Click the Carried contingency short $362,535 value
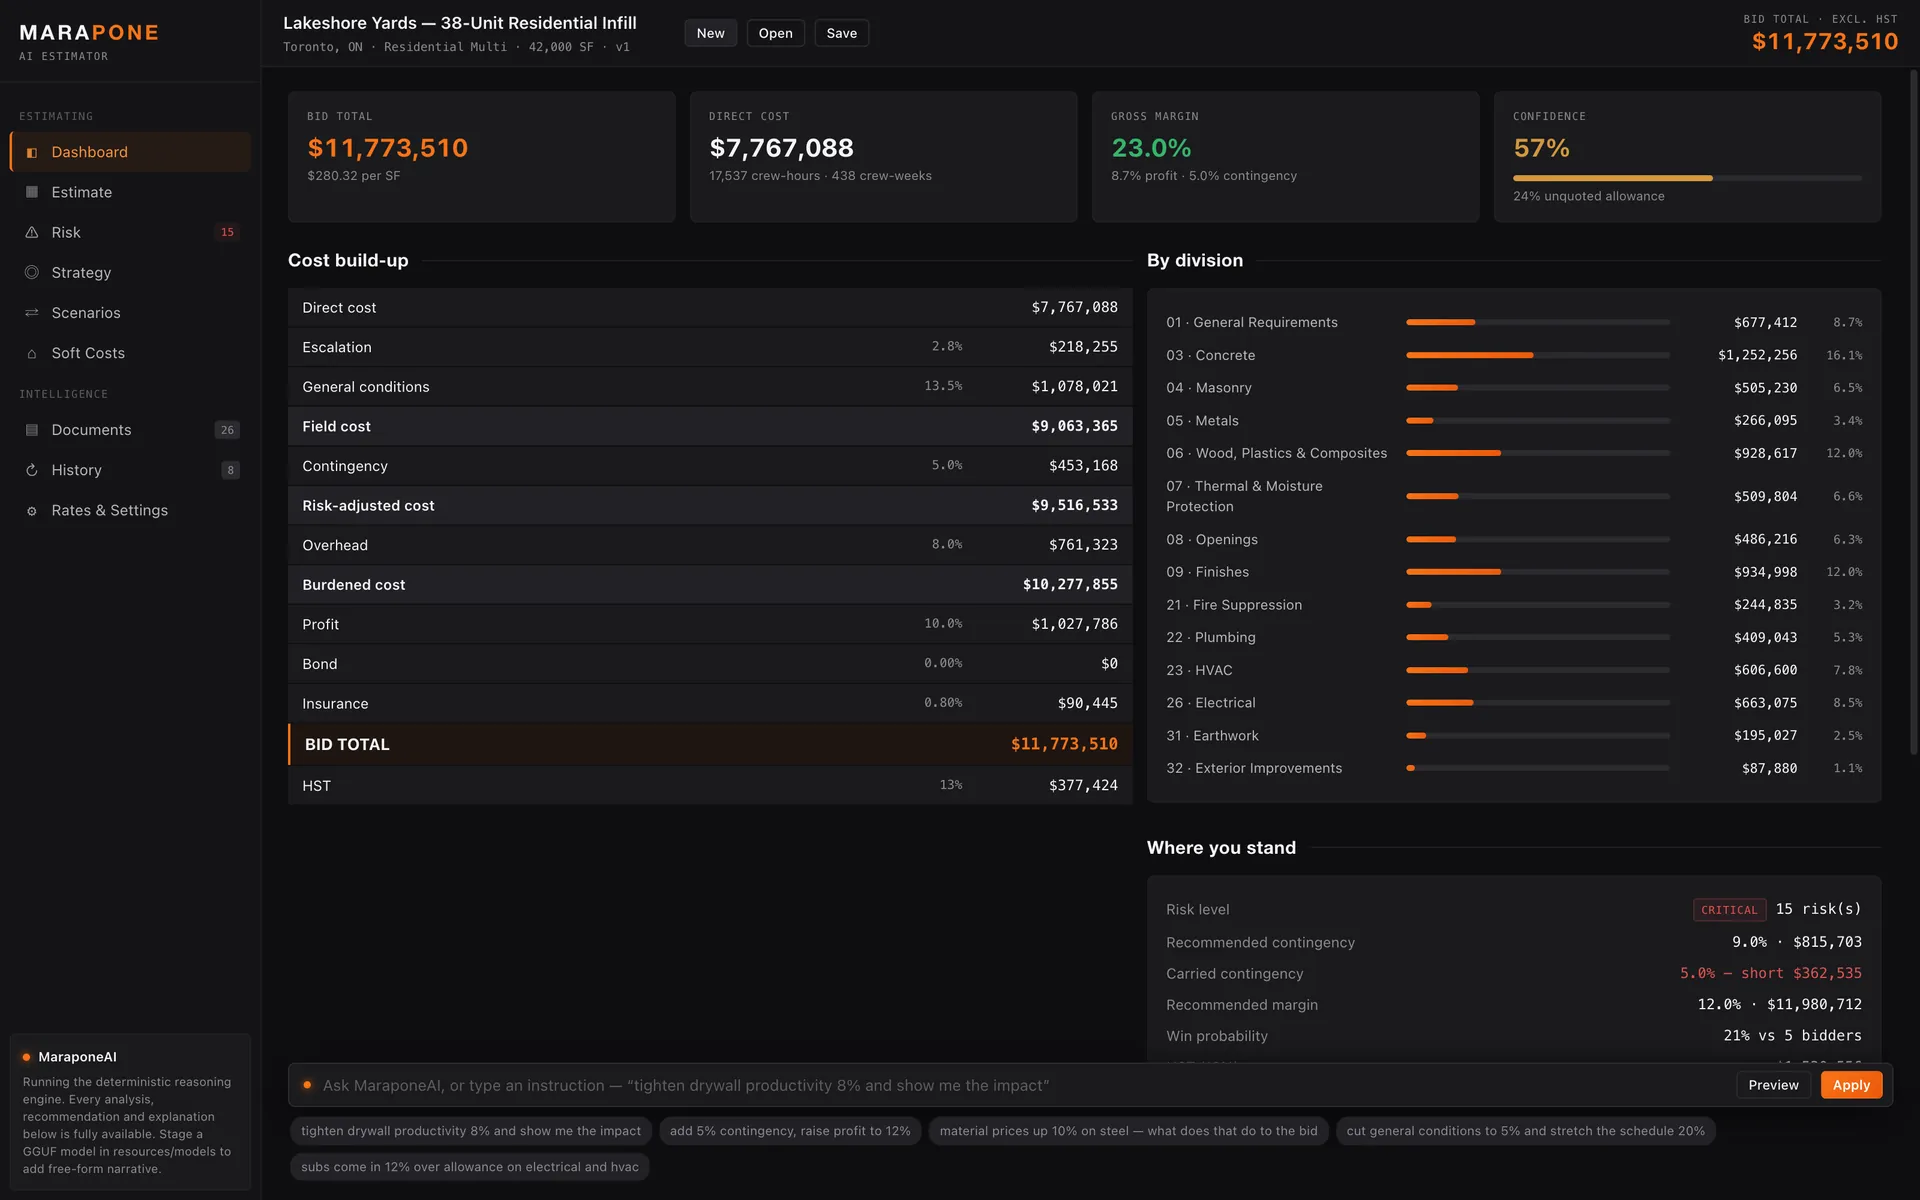This screenshot has width=1920, height=1200. pos(1771,973)
